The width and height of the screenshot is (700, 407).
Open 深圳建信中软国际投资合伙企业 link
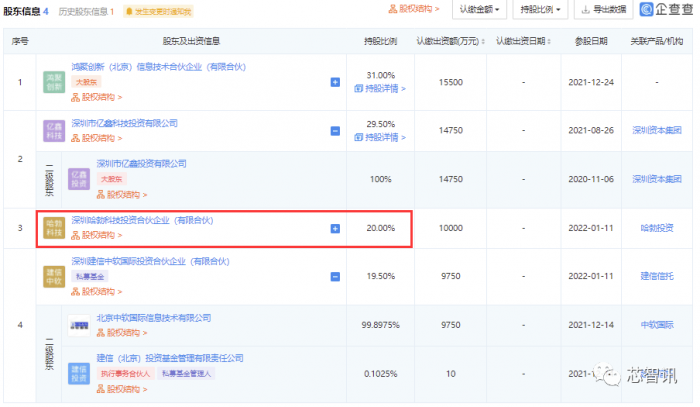click(x=150, y=261)
